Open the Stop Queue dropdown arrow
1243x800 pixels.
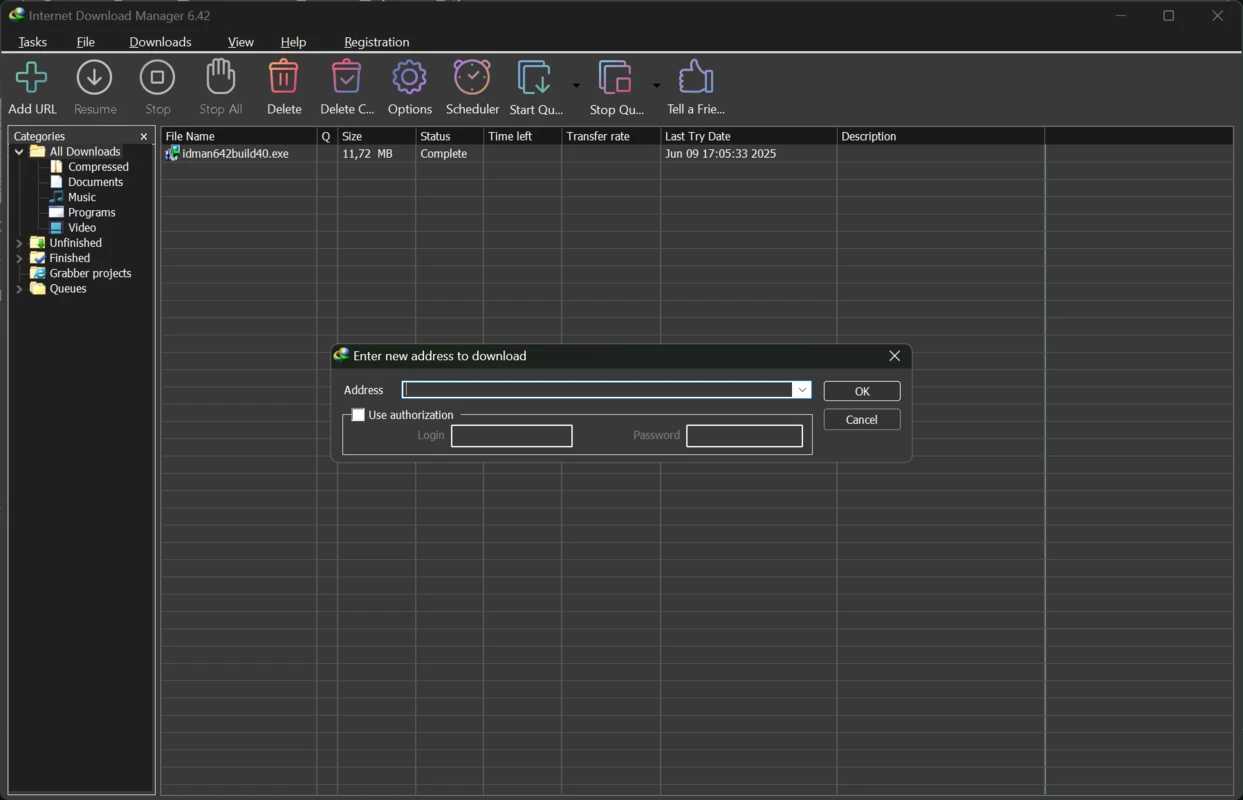pos(657,85)
